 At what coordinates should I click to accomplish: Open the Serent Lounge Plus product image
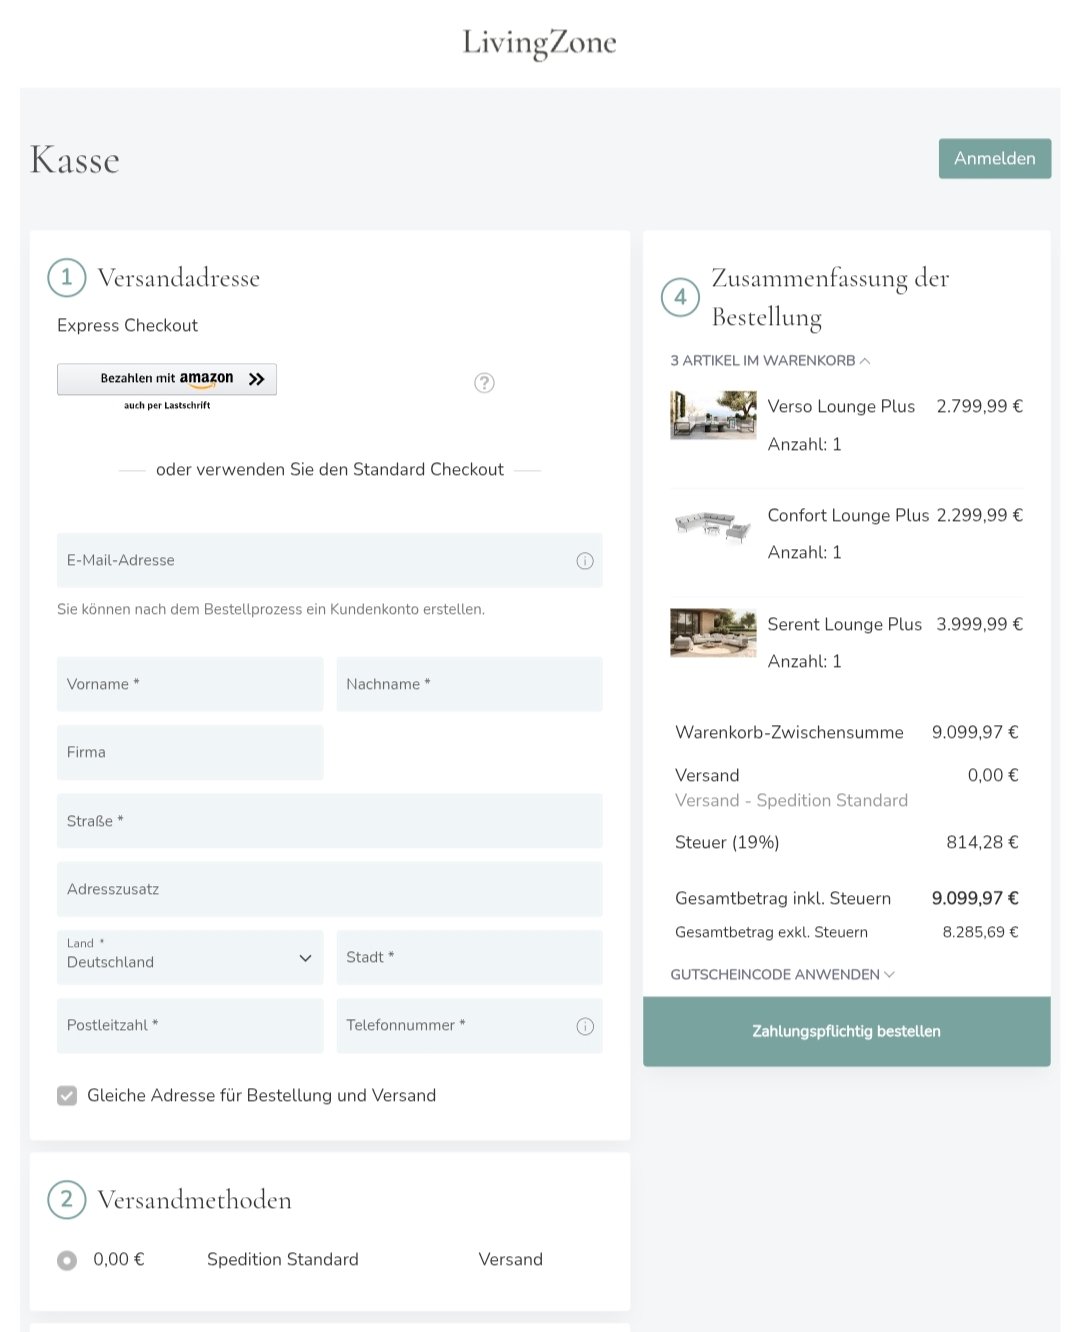point(713,633)
